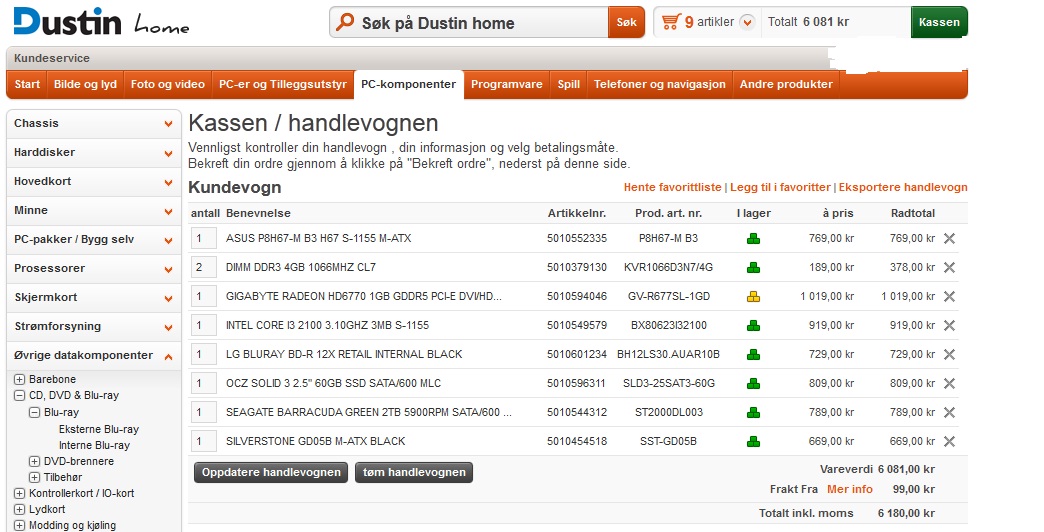Expand the Minne category
Image resolution: width=1044 pixels, height=532 pixels.
tap(168, 211)
